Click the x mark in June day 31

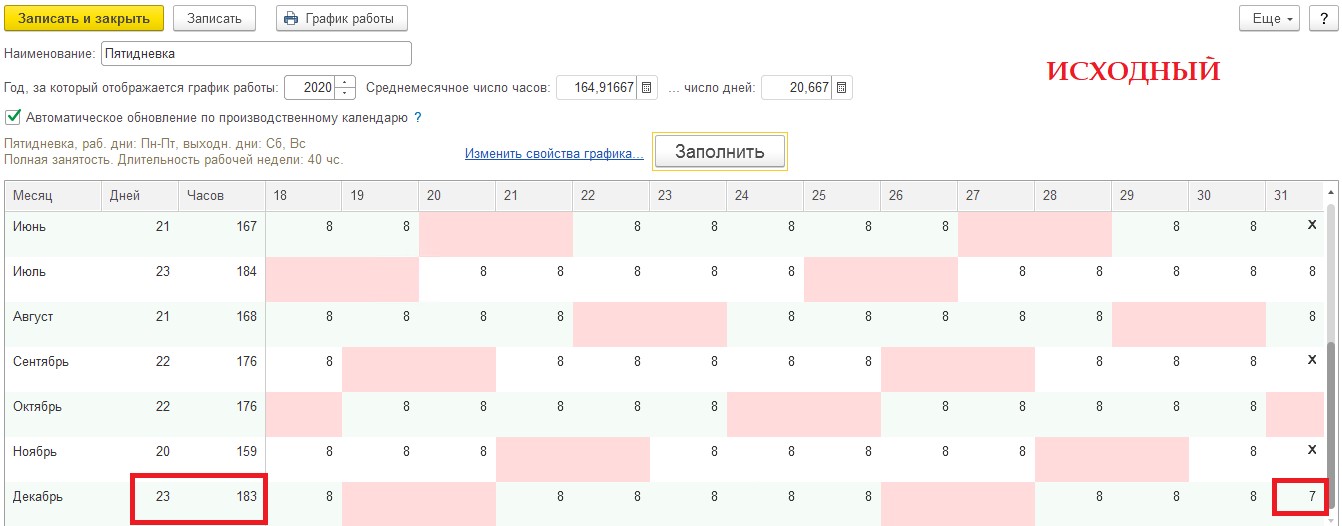click(x=1312, y=225)
